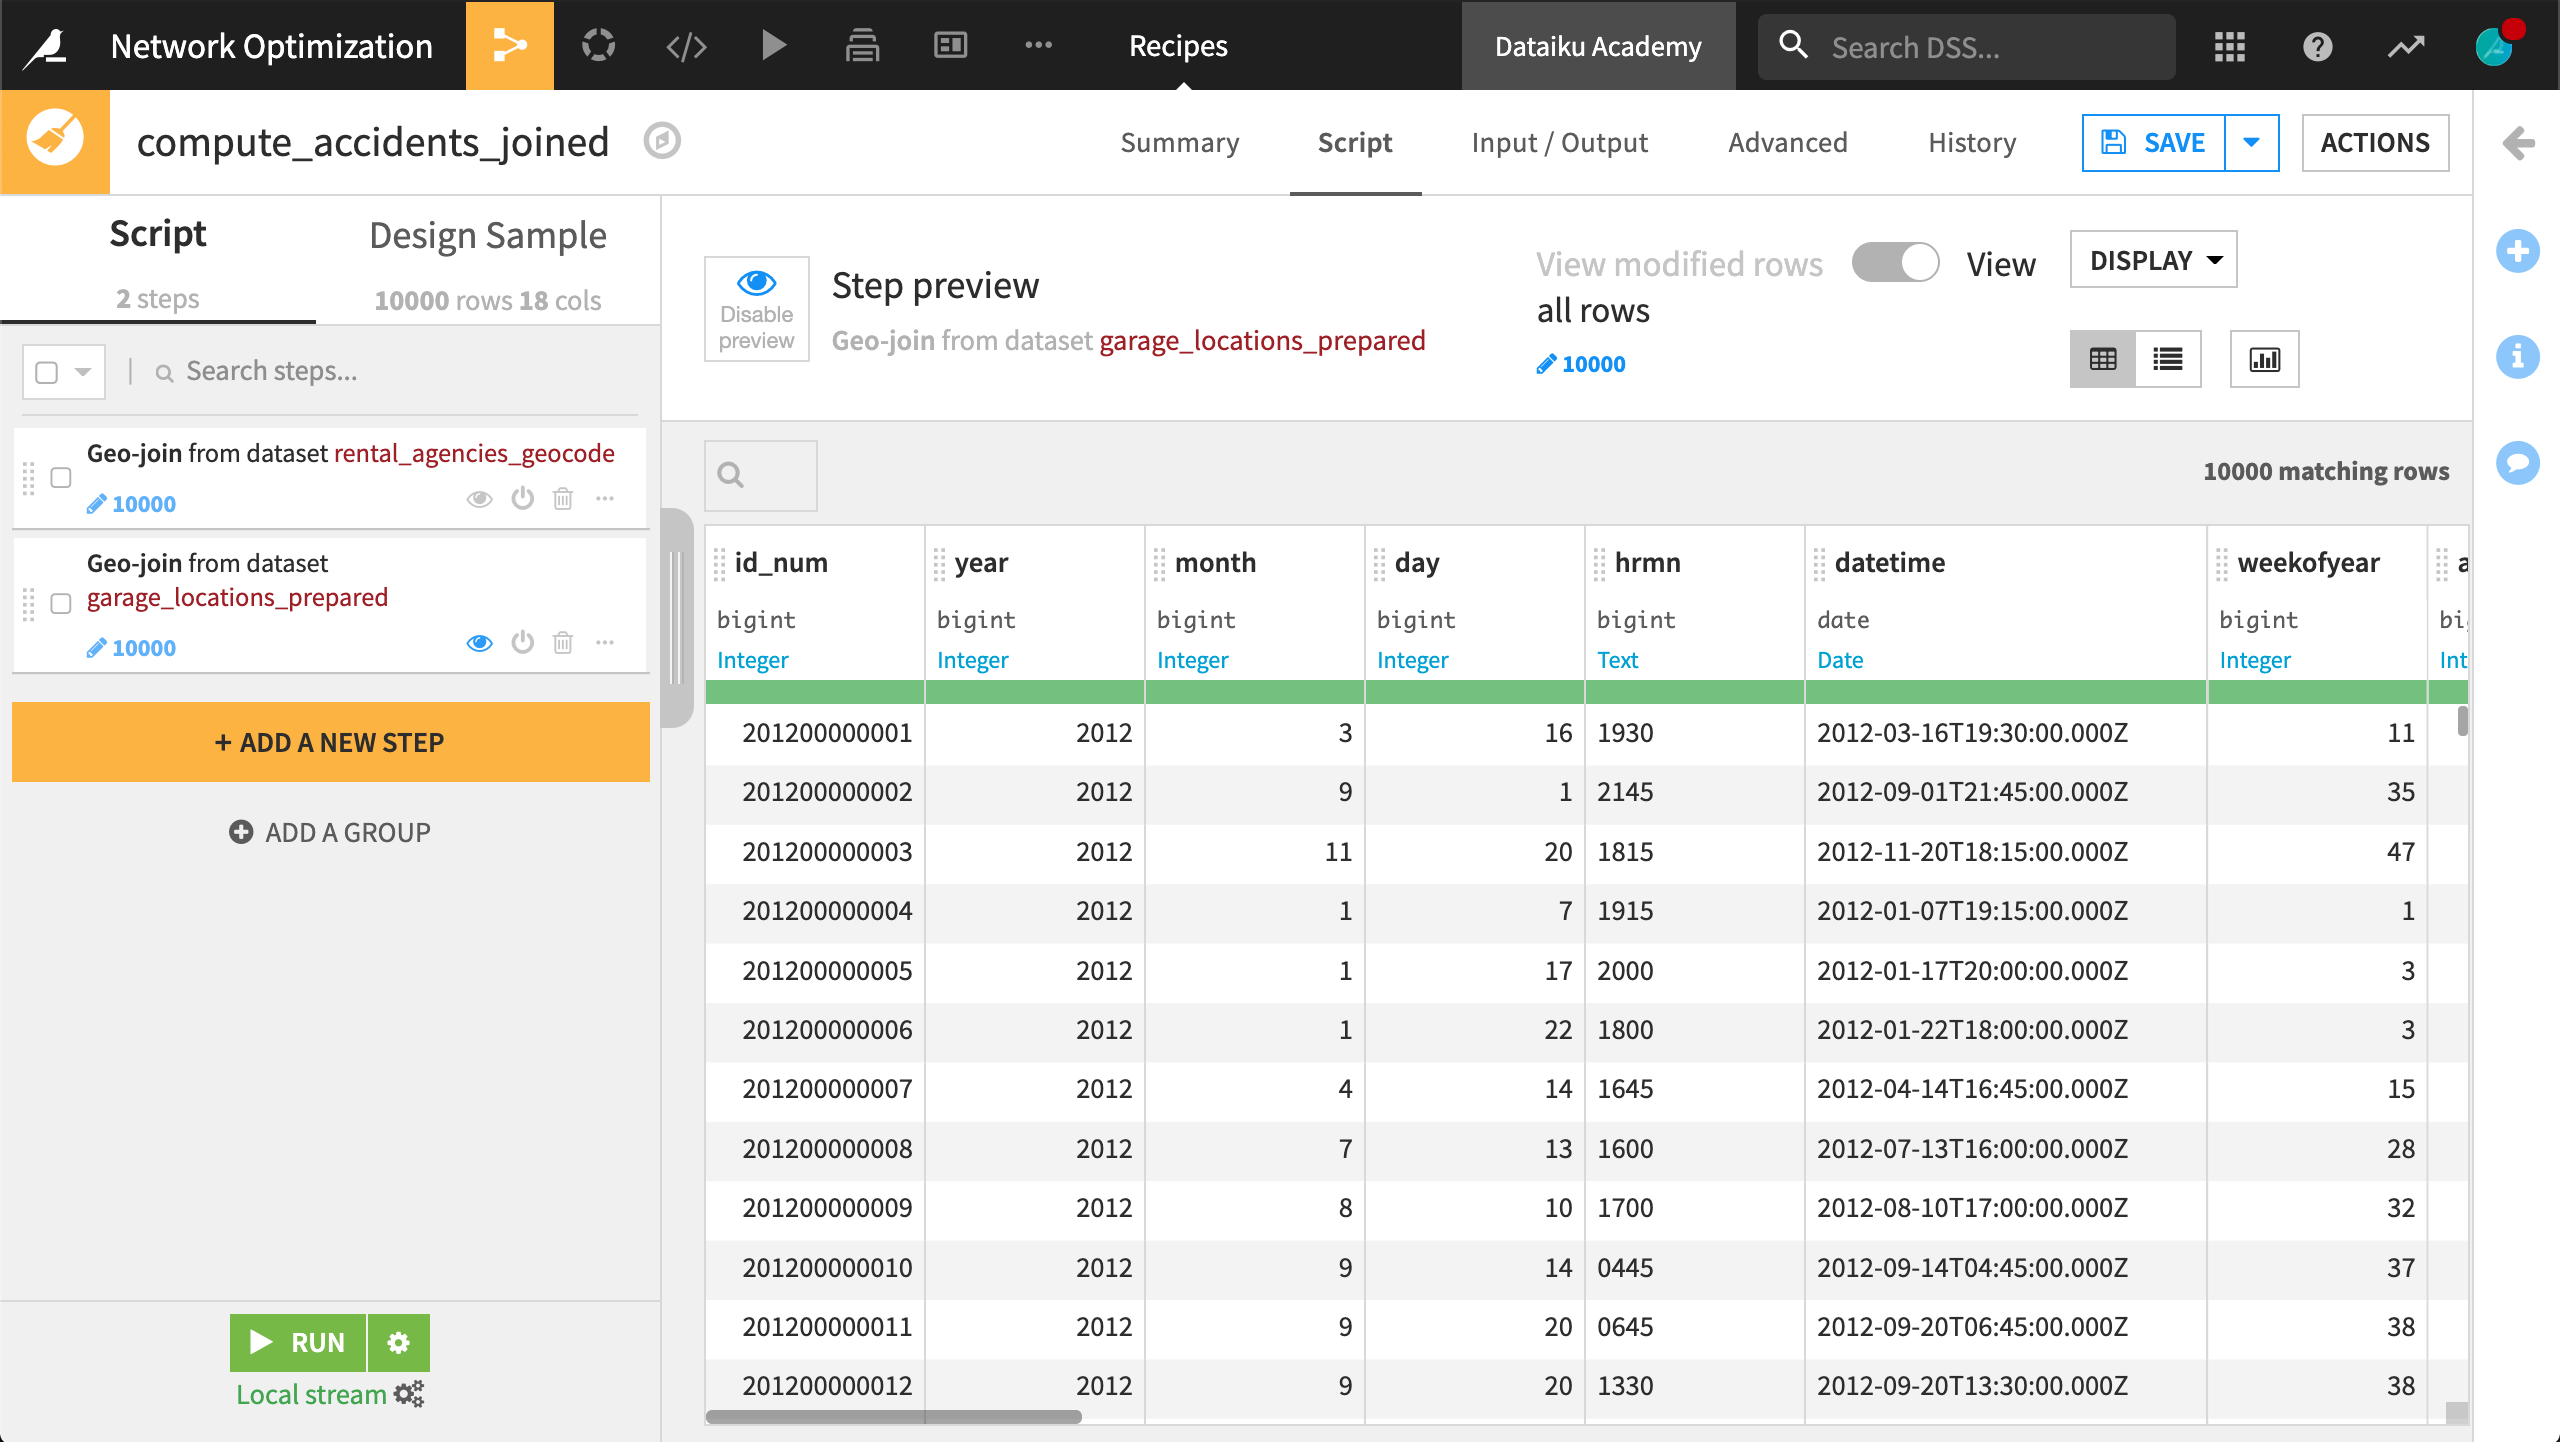The image size is (2560, 1442).
Task: Switch to the Input / Output tab
Action: click(1559, 143)
